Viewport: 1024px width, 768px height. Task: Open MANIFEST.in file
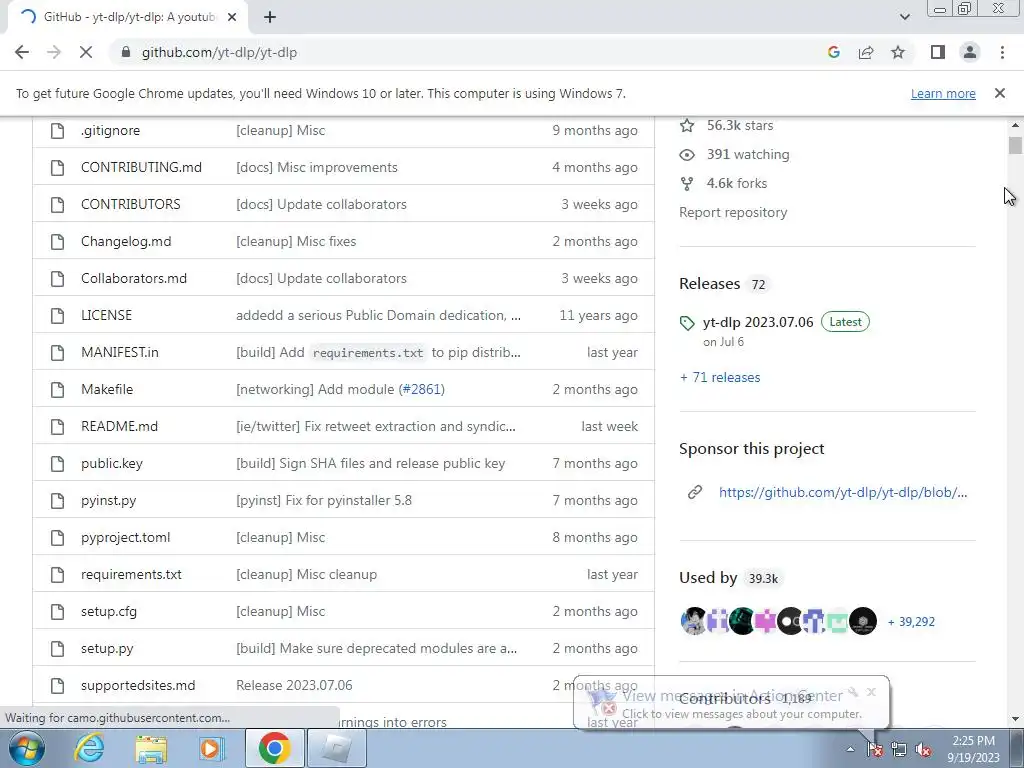coord(120,353)
